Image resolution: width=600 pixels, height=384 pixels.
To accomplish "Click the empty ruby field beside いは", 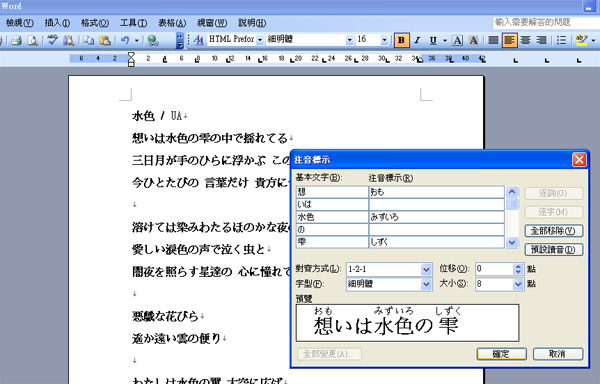I will [x=437, y=205].
